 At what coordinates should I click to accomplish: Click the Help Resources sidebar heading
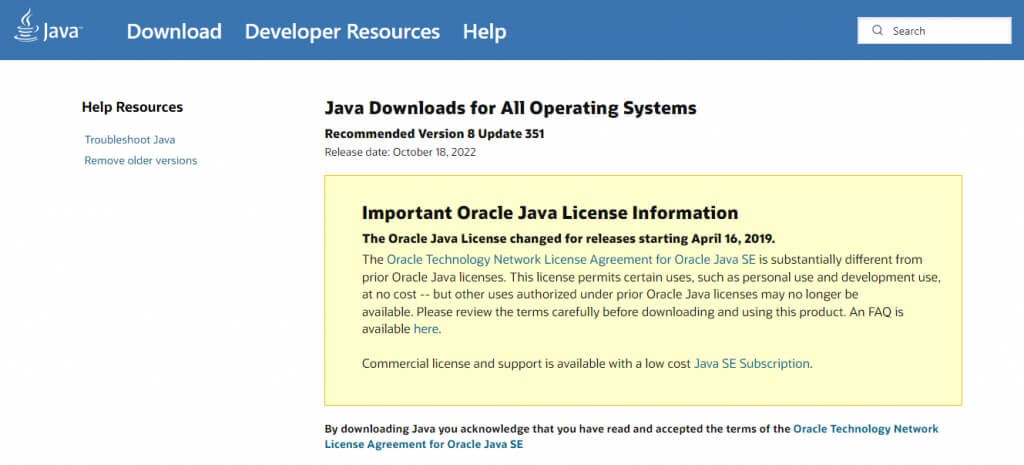[132, 107]
